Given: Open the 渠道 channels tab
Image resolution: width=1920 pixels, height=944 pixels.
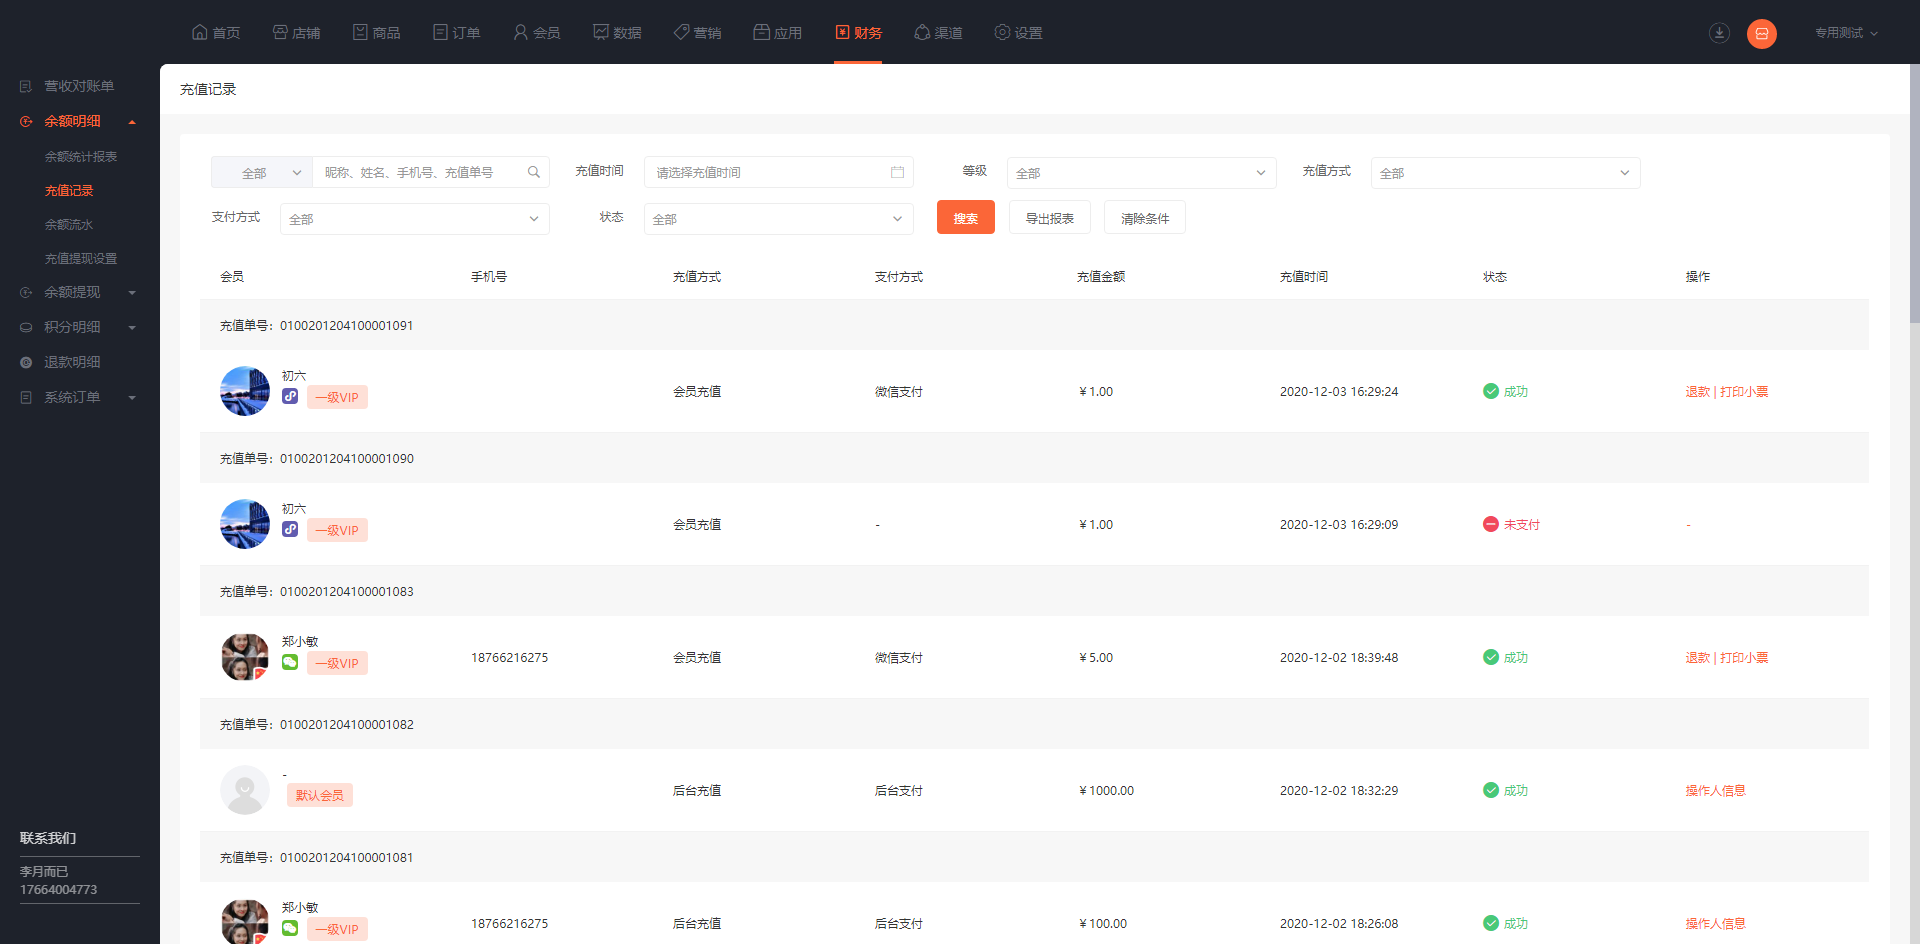Looking at the screenshot, I should coord(938,33).
